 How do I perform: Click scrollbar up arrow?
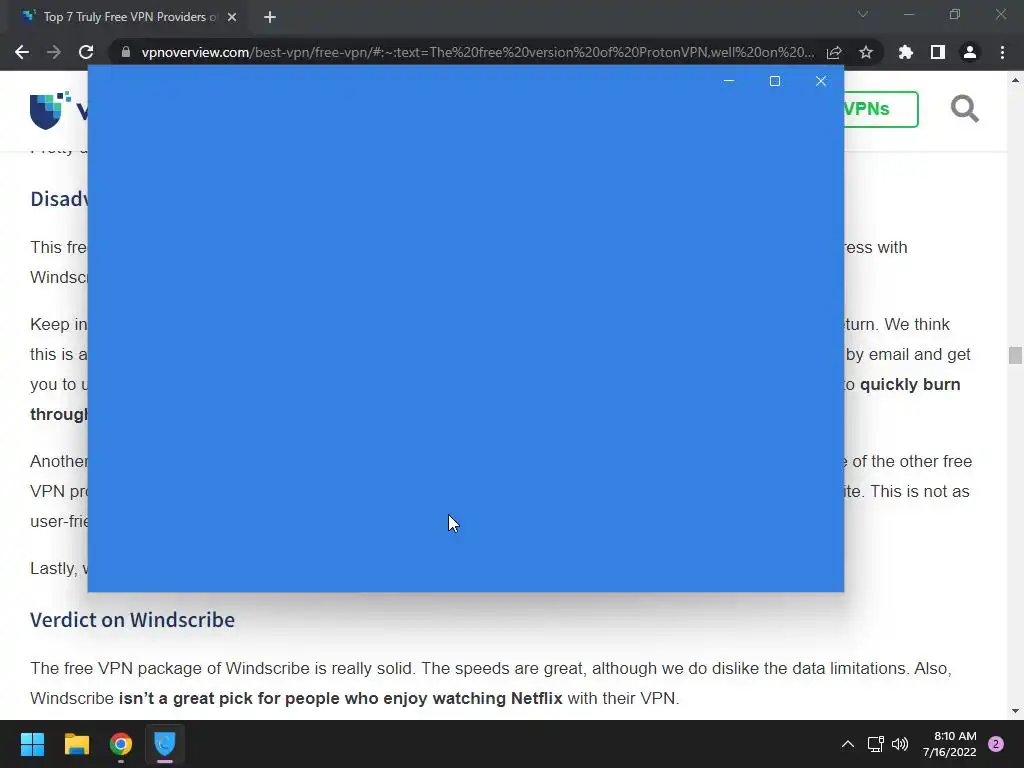pyautogui.click(x=1015, y=80)
